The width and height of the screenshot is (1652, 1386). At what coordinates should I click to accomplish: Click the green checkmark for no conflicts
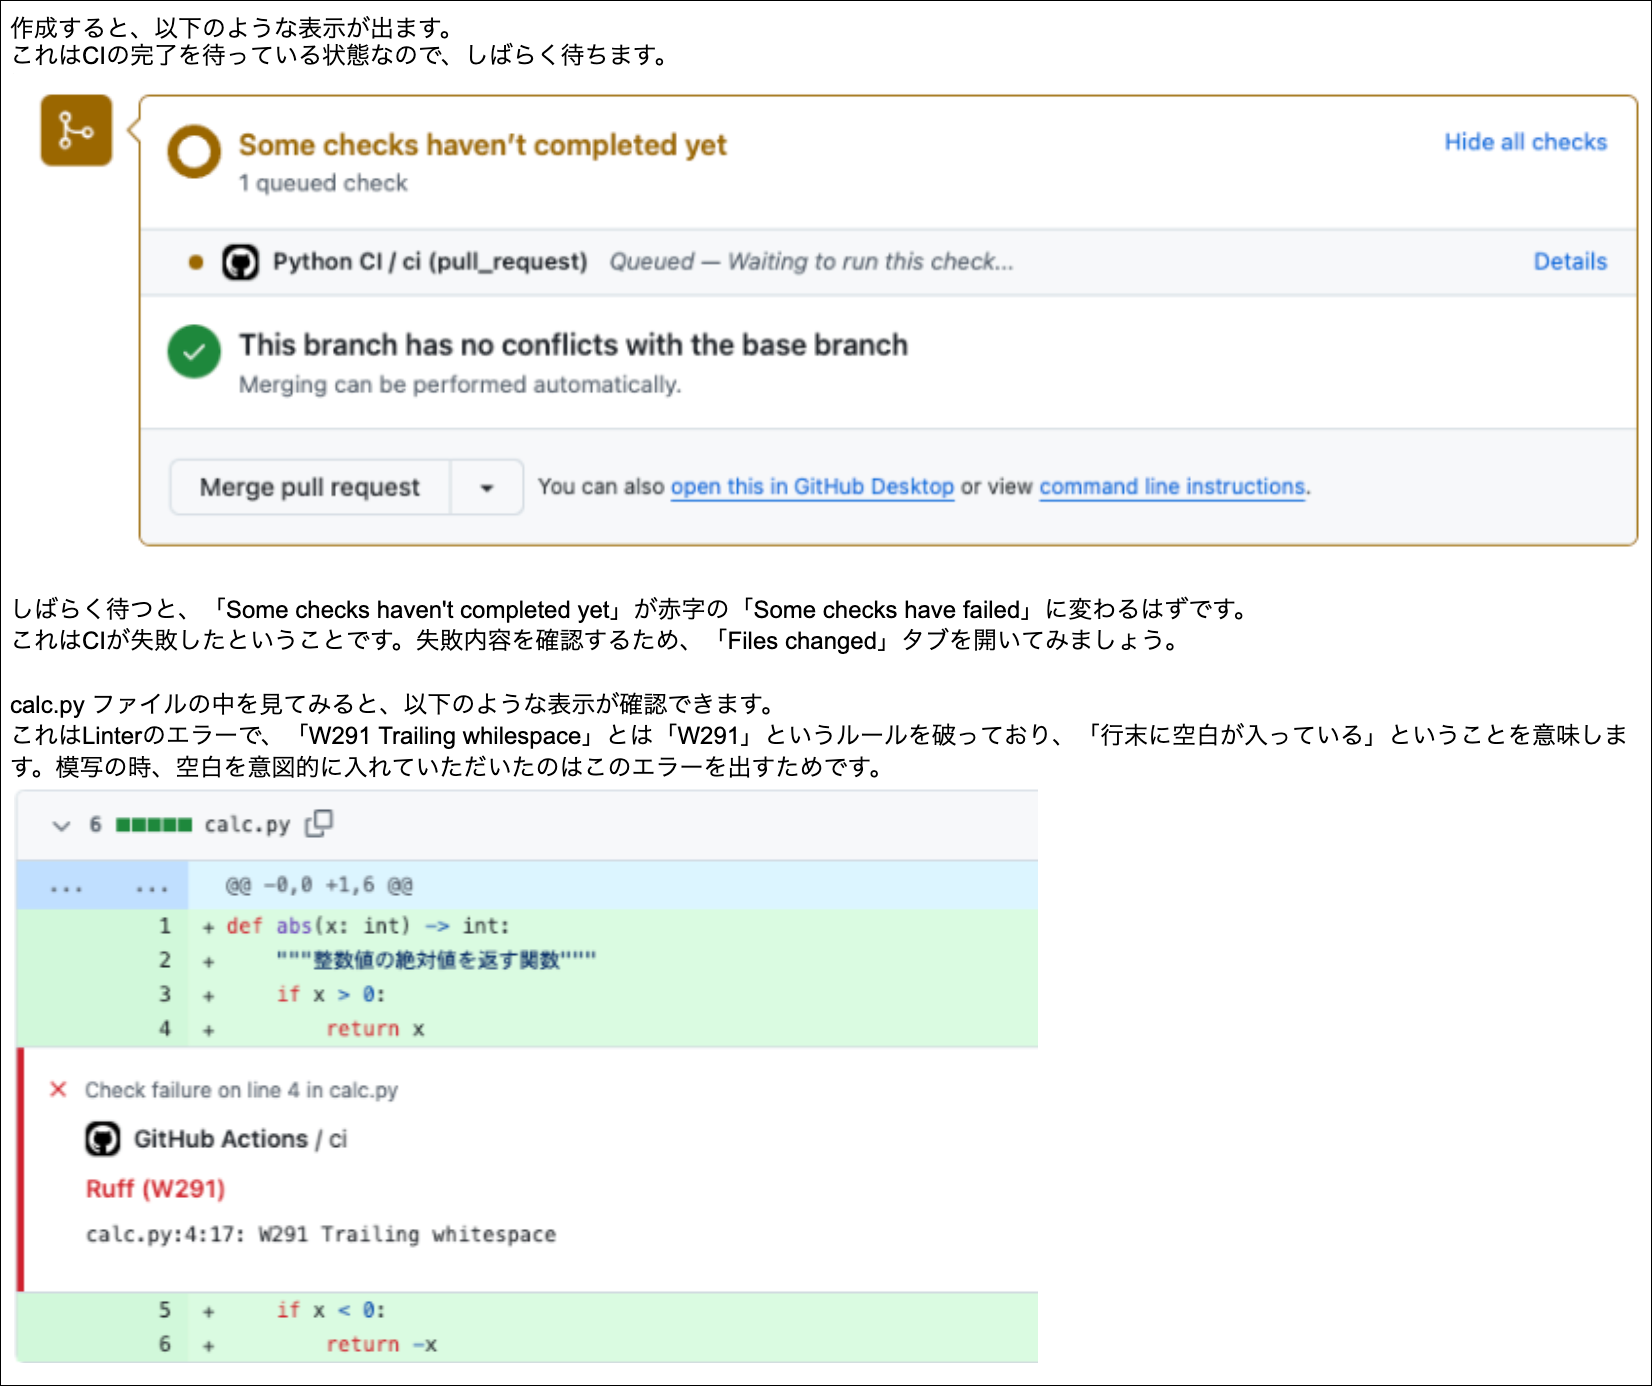[x=193, y=352]
